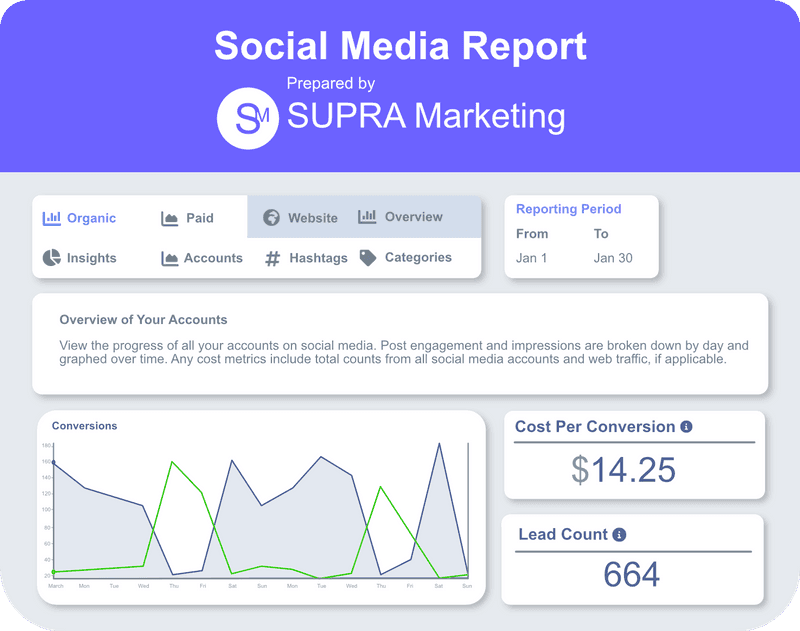Click the SUPRA Marketing brand name
800x631 pixels.
click(426, 117)
